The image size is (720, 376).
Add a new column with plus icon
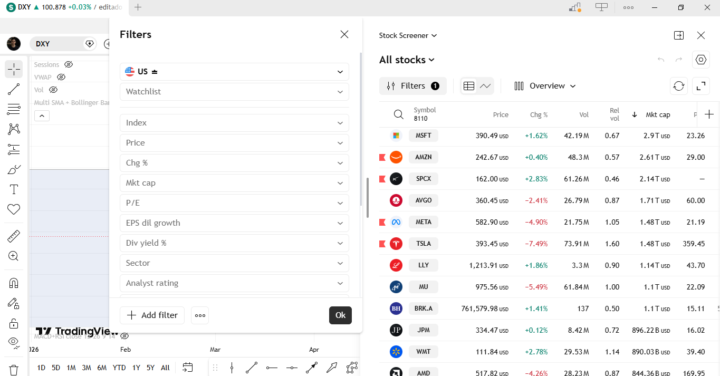point(709,114)
